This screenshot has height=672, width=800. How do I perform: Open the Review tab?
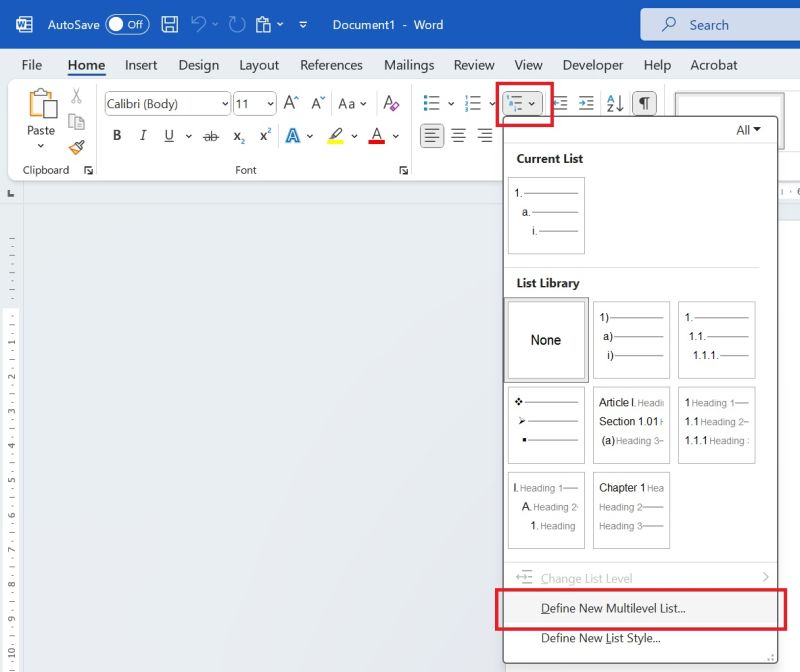(473, 65)
